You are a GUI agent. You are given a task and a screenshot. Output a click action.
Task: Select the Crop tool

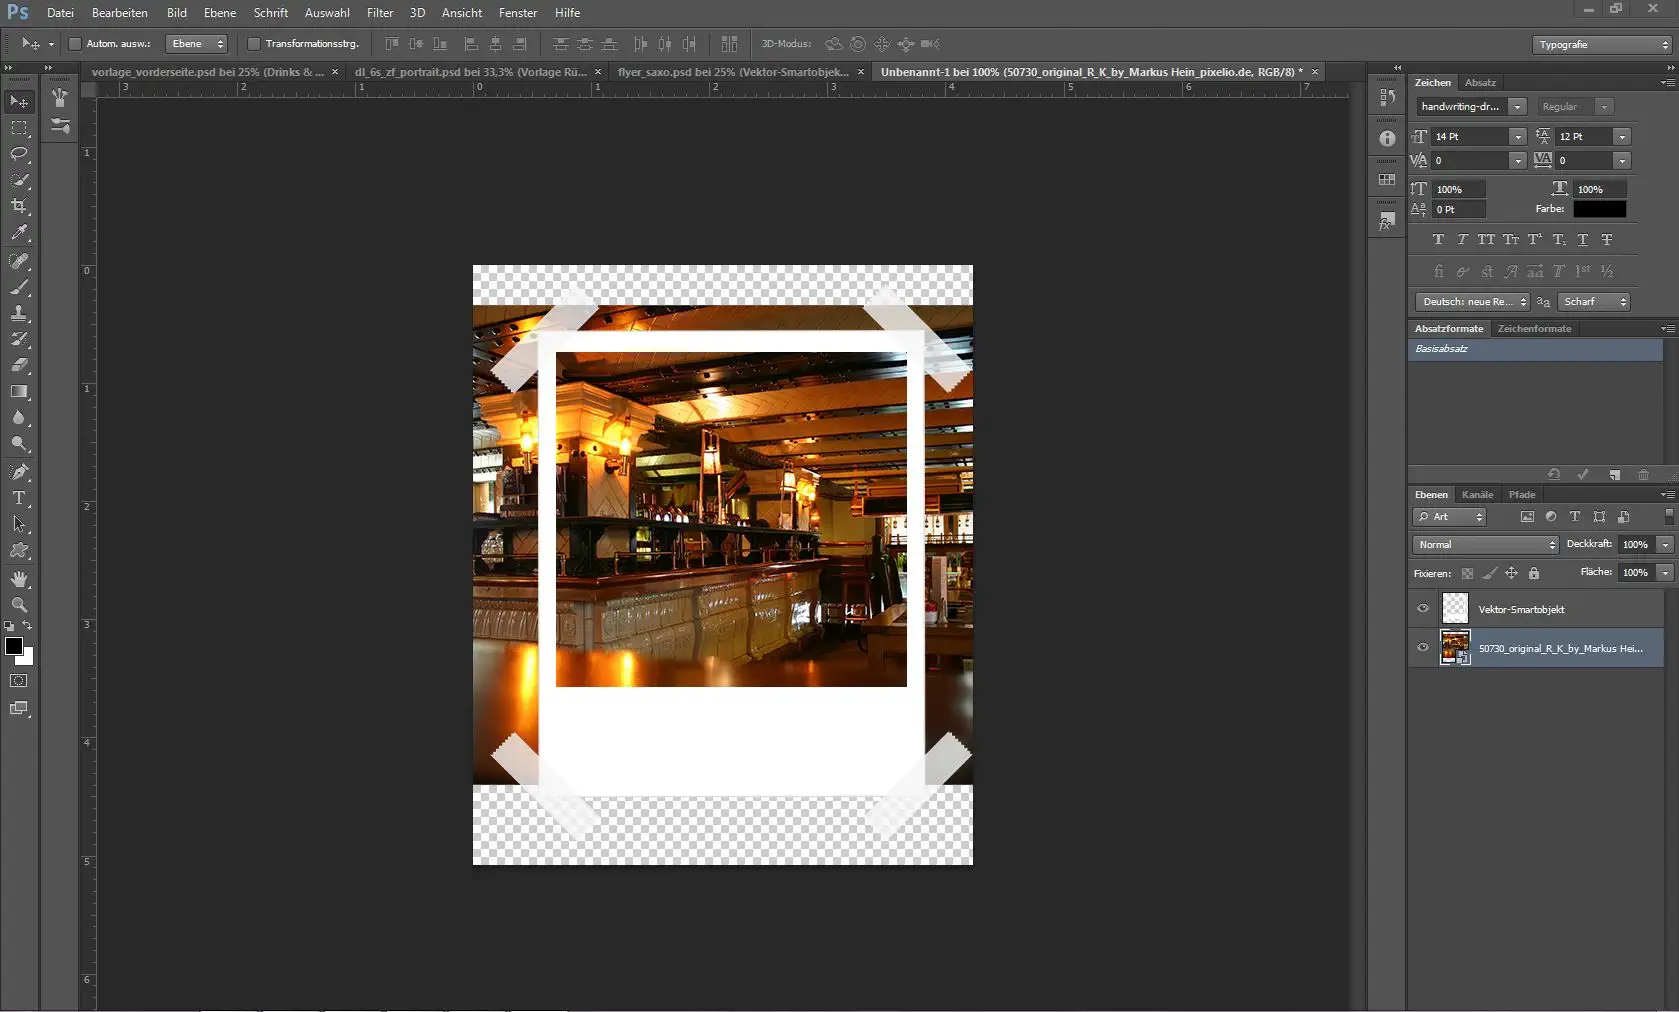[x=19, y=206]
